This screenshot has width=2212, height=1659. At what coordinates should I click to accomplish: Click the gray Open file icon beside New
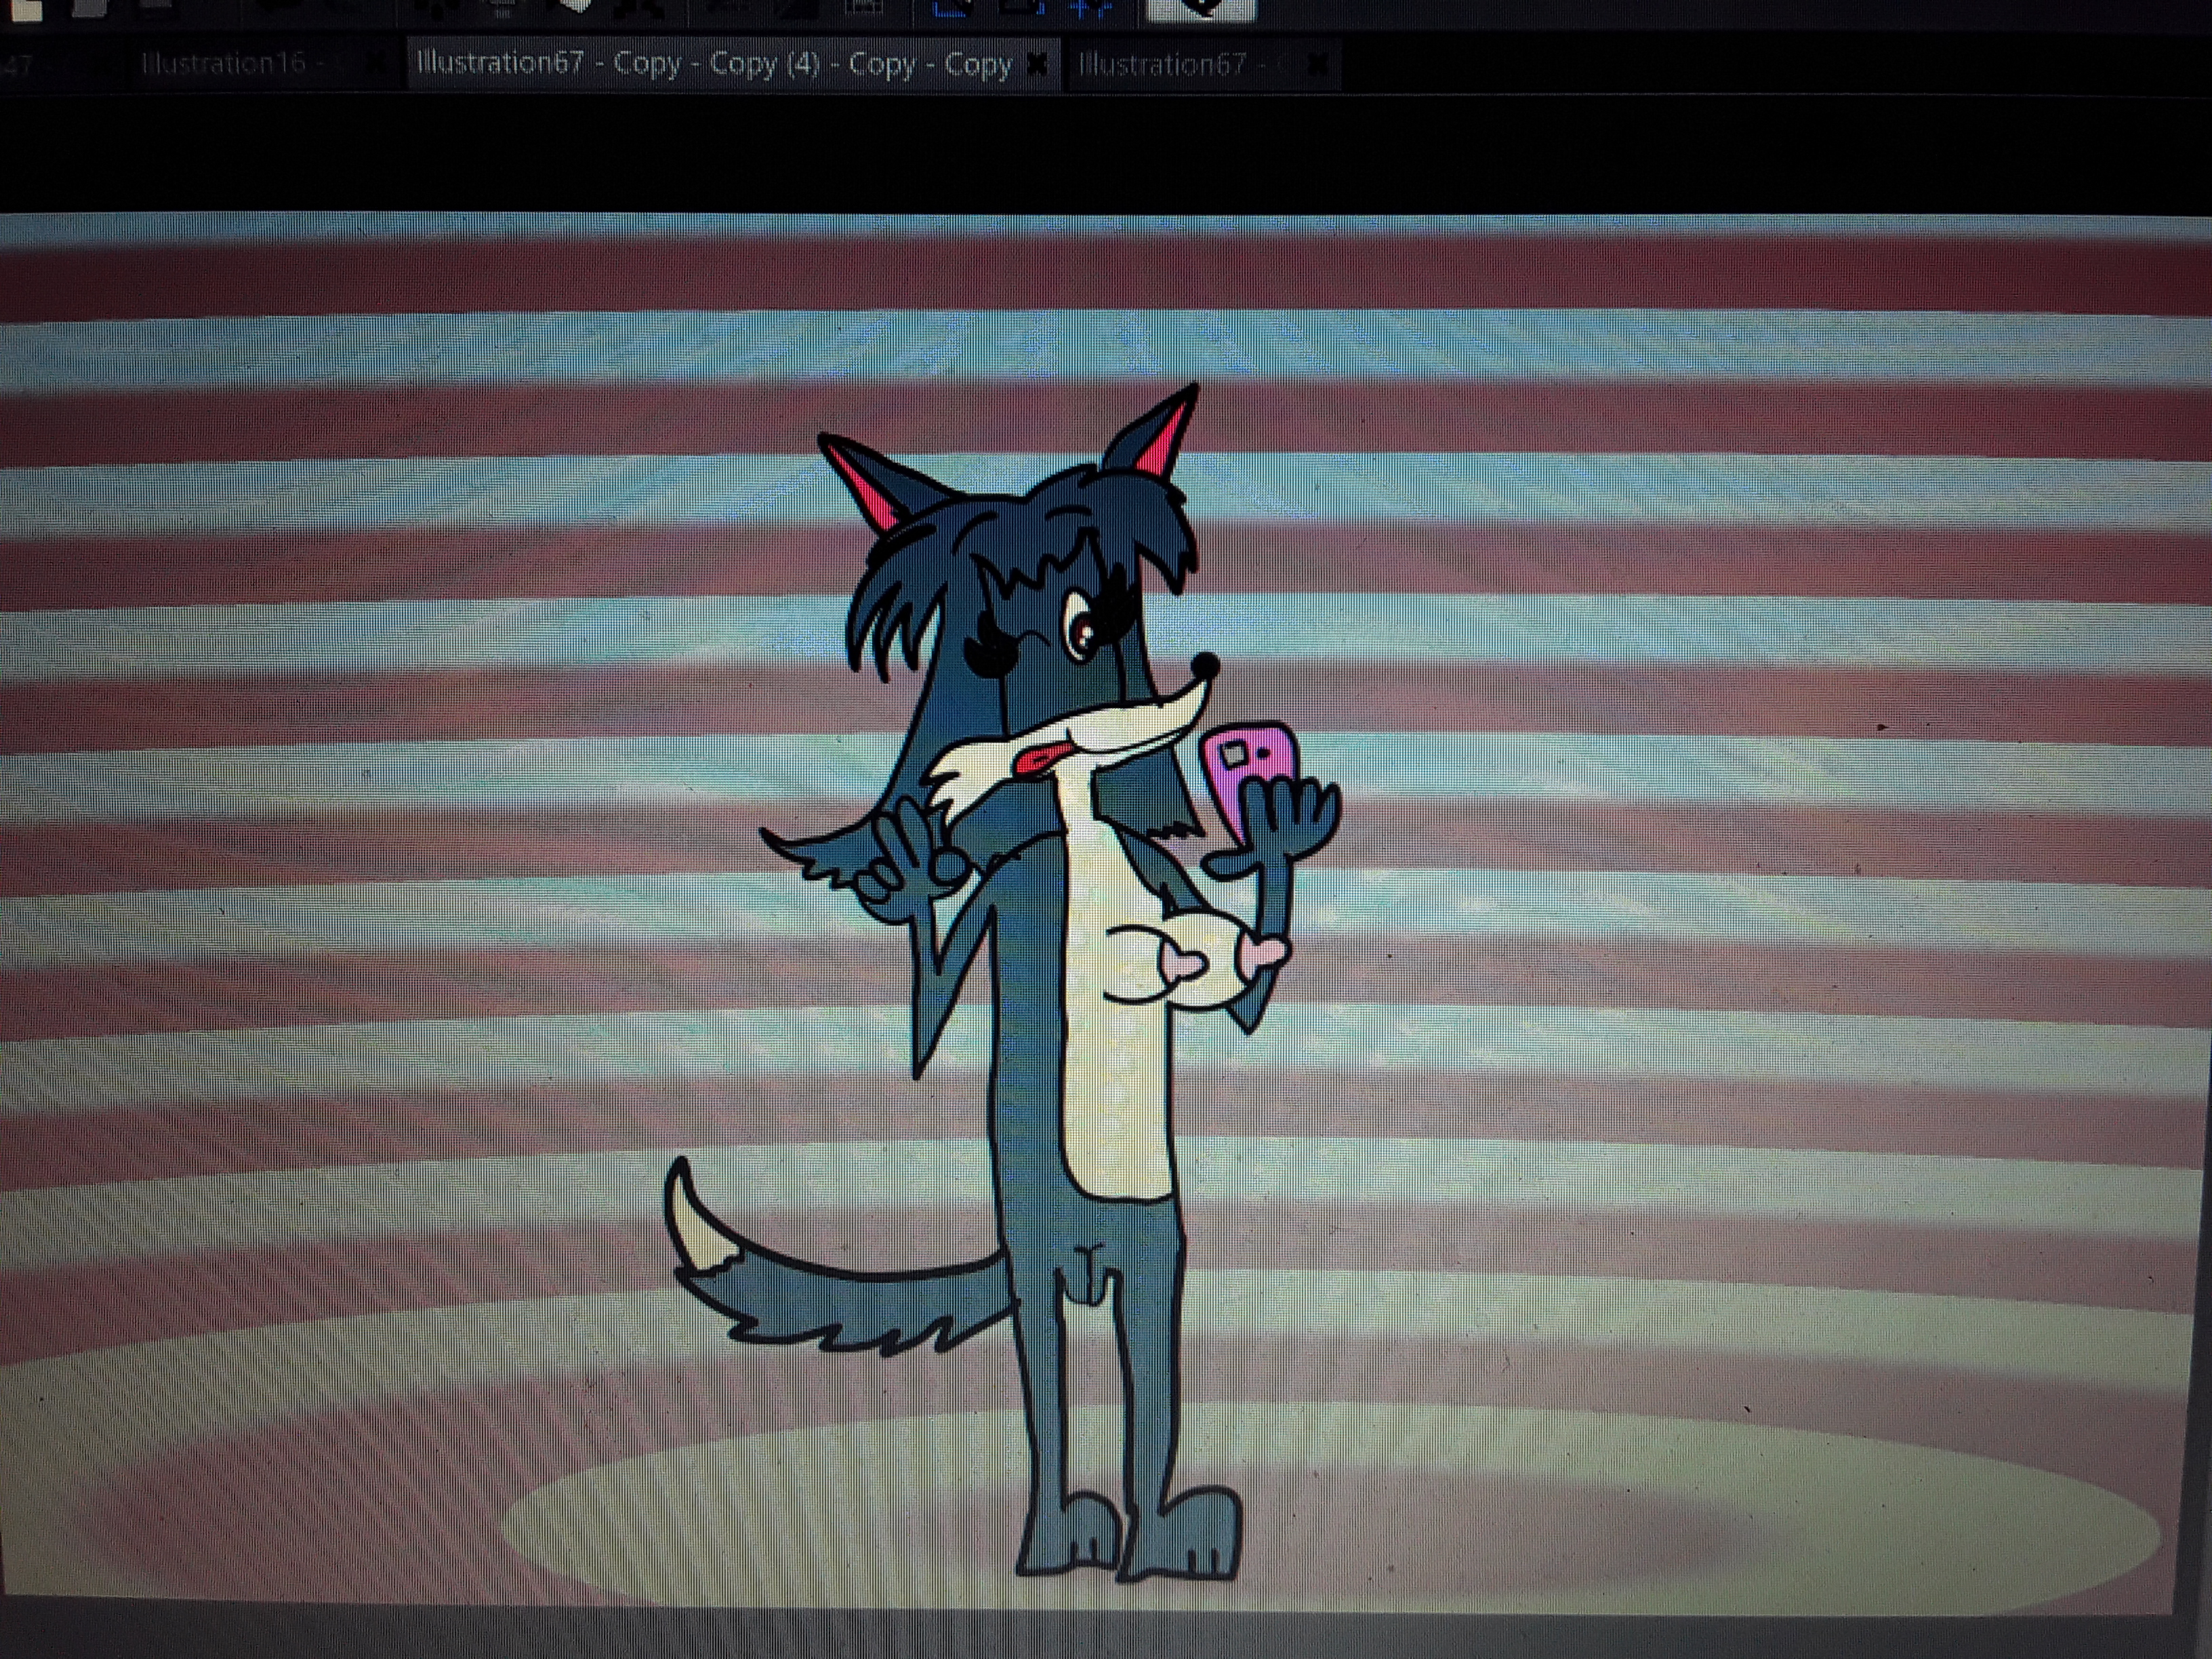90,8
